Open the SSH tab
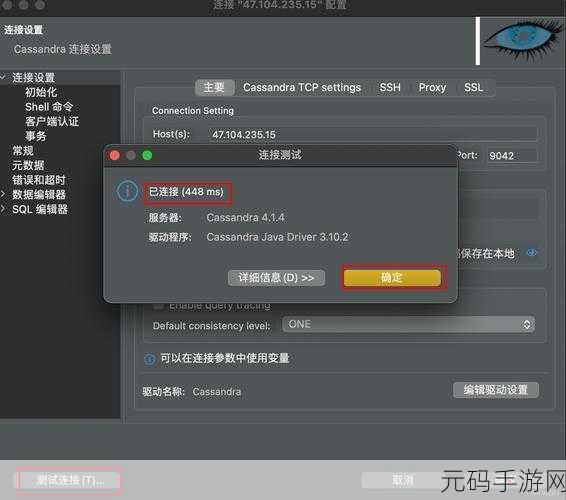This screenshot has width=566, height=500. coord(390,87)
